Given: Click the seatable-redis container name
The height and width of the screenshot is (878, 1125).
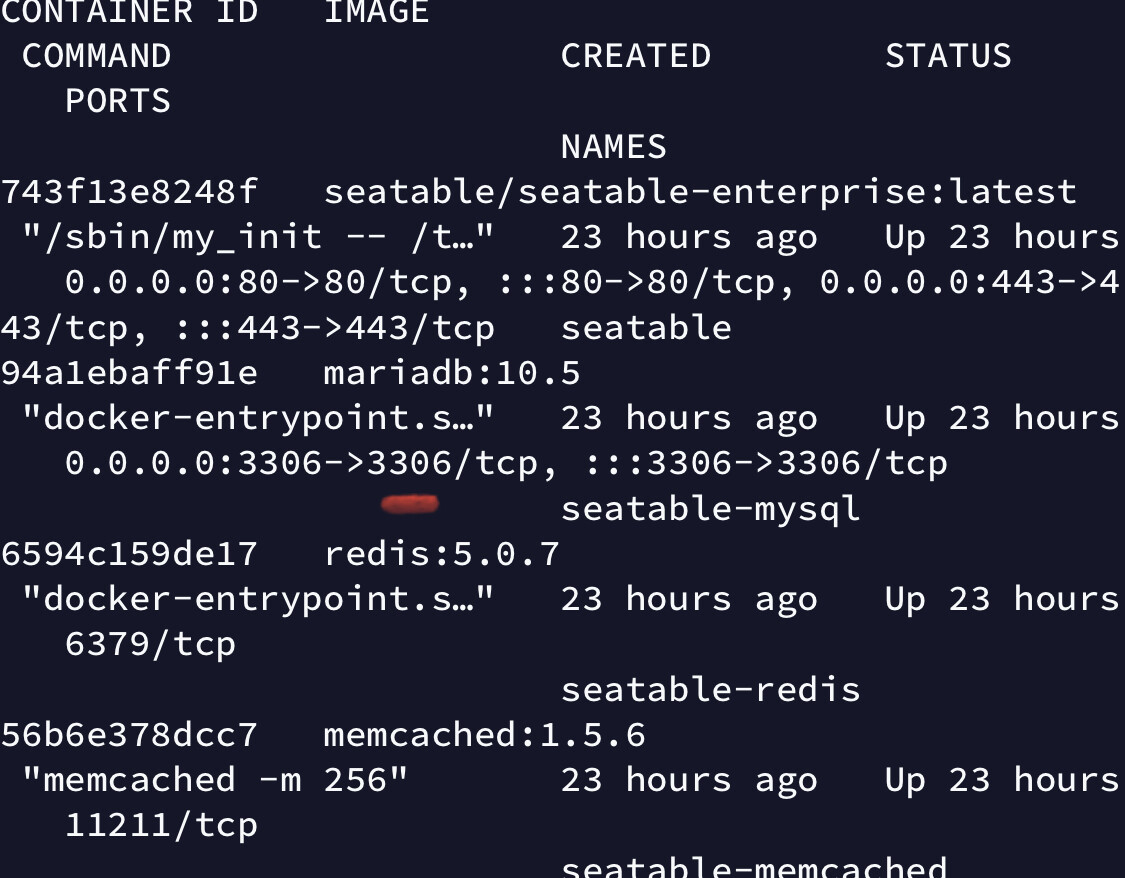Looking at the screenshot, I should 710,689.
